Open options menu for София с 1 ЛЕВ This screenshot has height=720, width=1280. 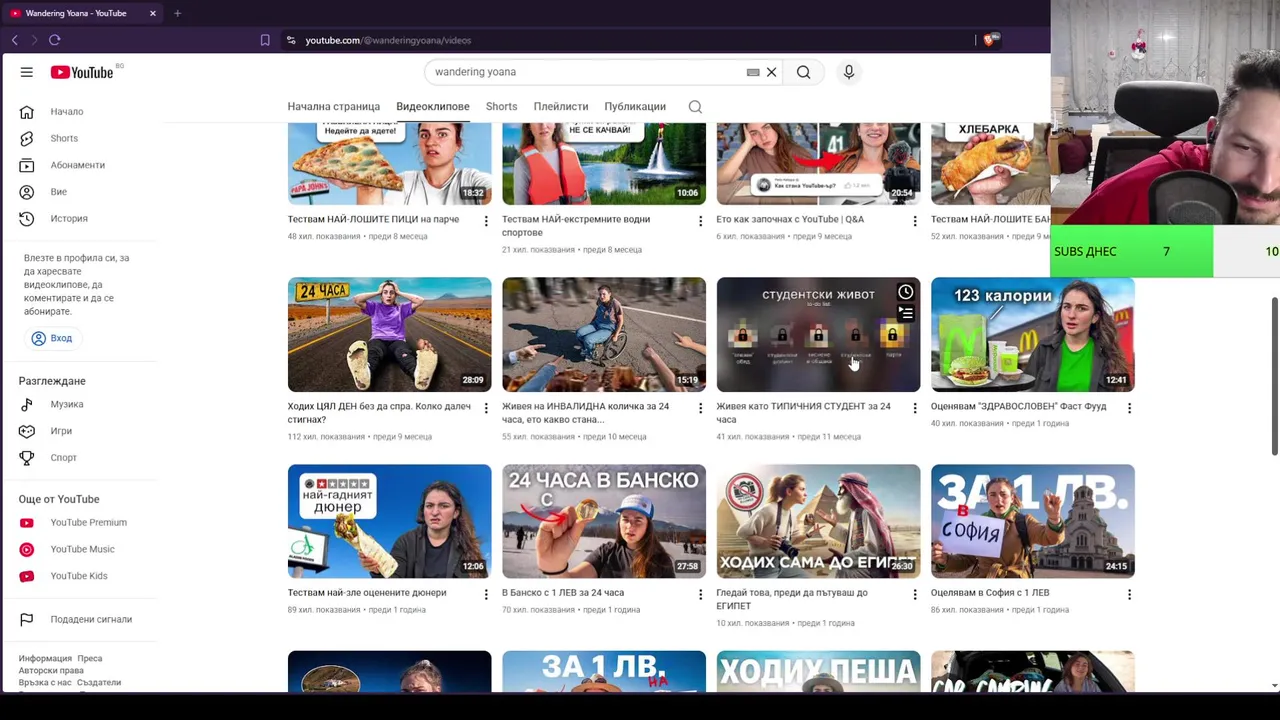tap(1129, 595)
